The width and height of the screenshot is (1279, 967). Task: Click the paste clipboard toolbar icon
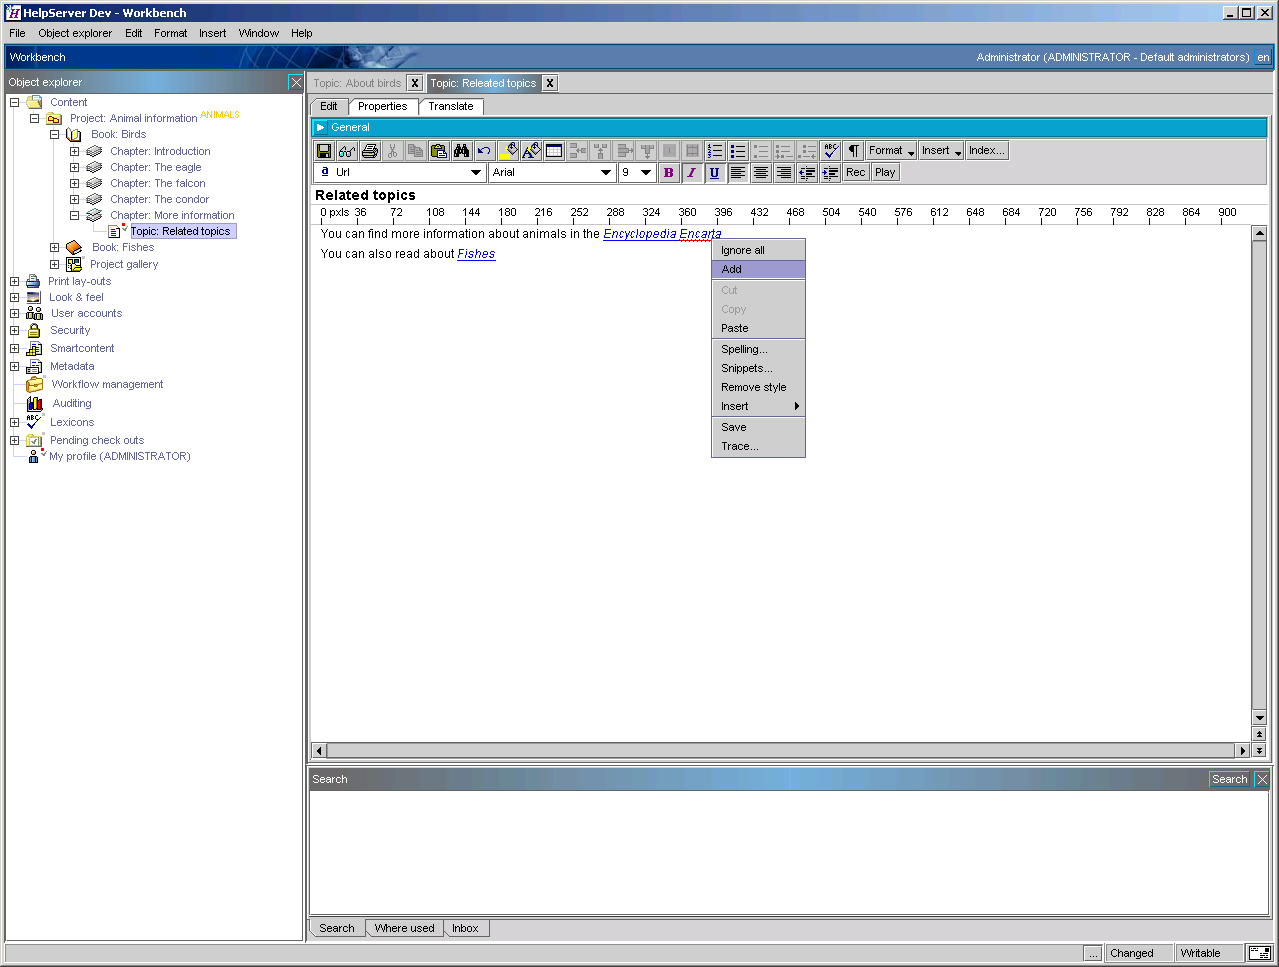pyautogui.click(x=438, y=151)
